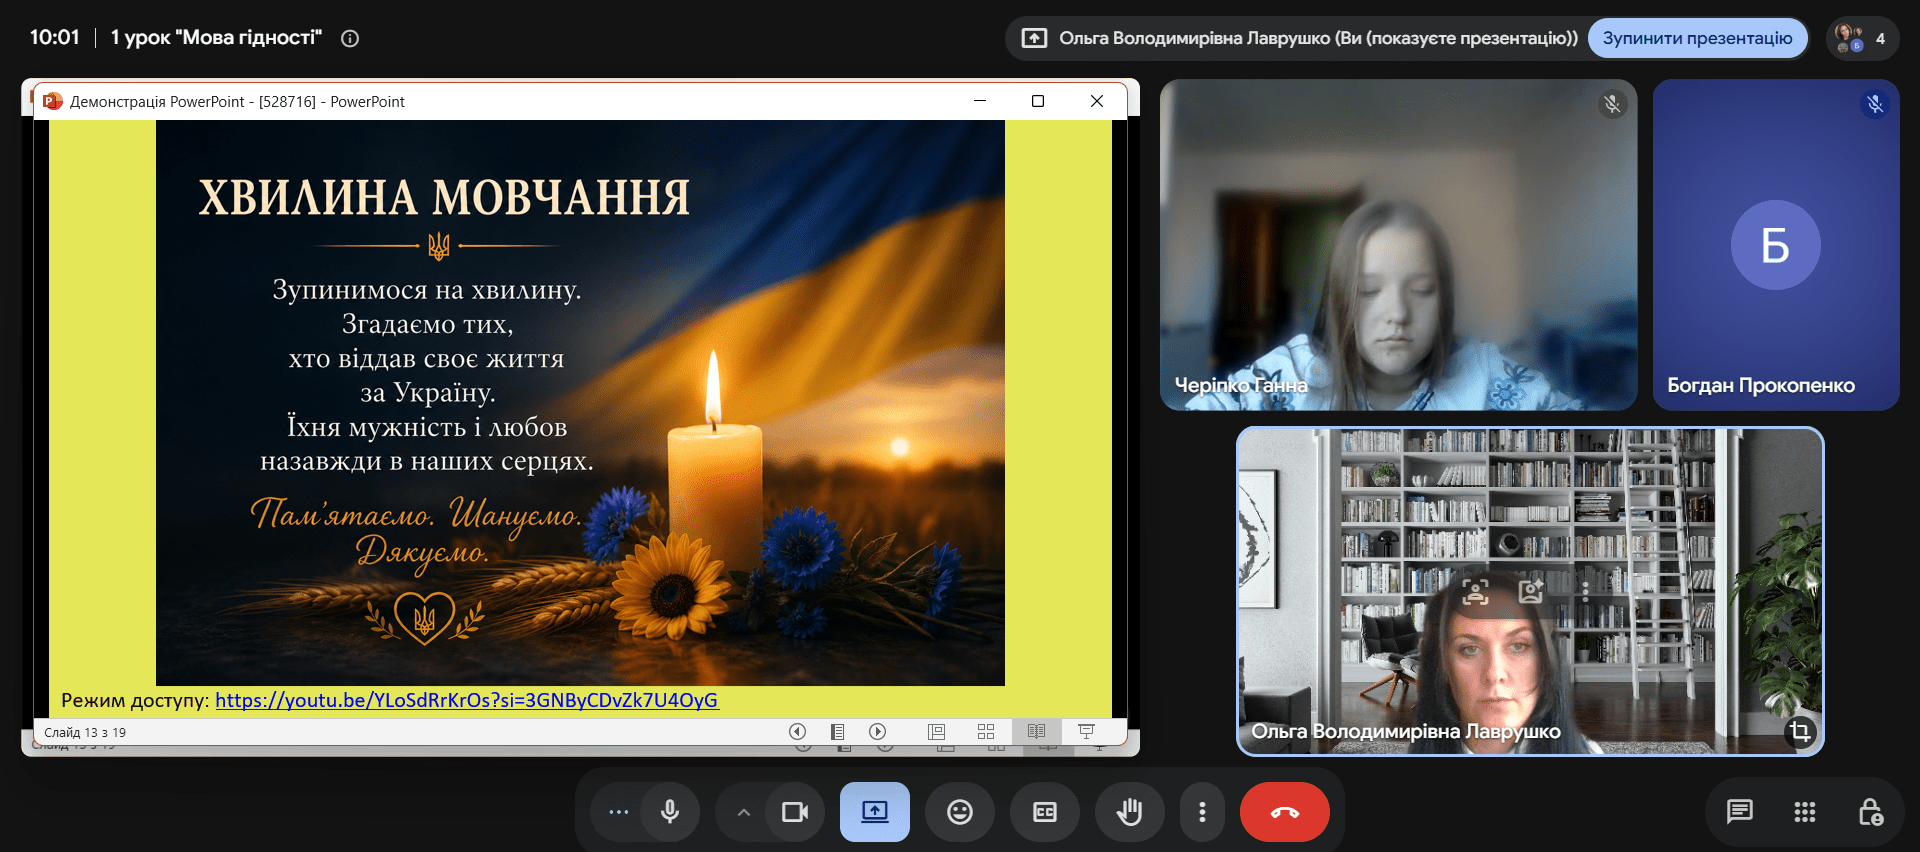The image size is (1920, 852).
Task: Click the screen share presentation icon
Action: [x=875, y=812]
